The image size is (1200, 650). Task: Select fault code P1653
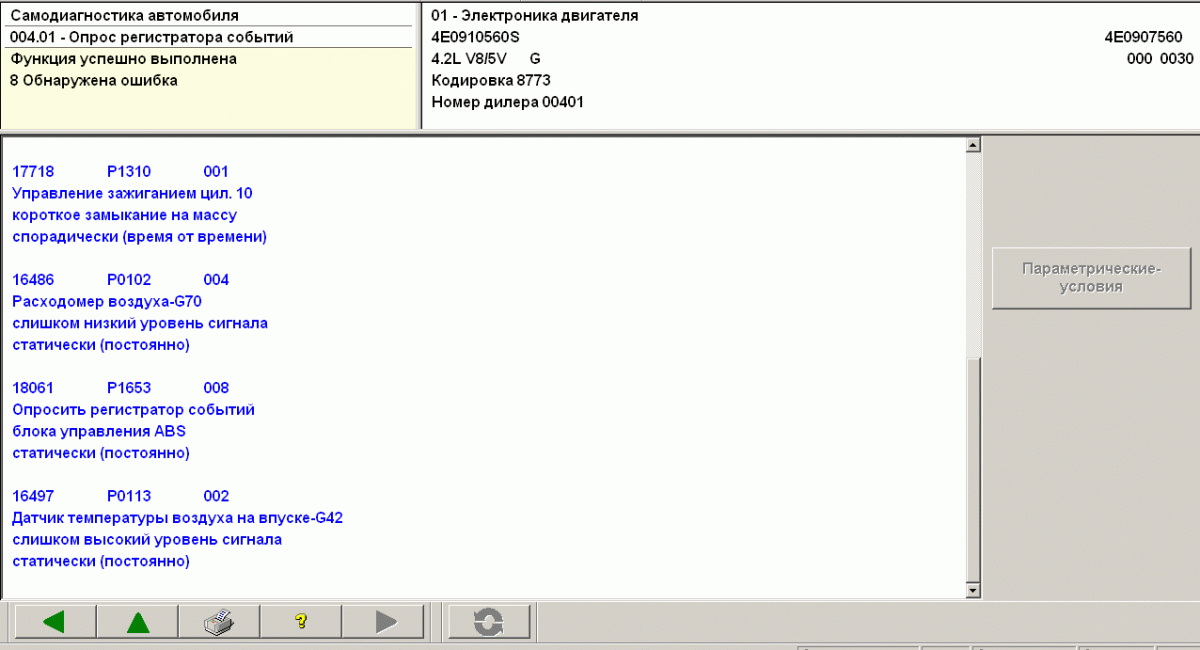point(129,388)
